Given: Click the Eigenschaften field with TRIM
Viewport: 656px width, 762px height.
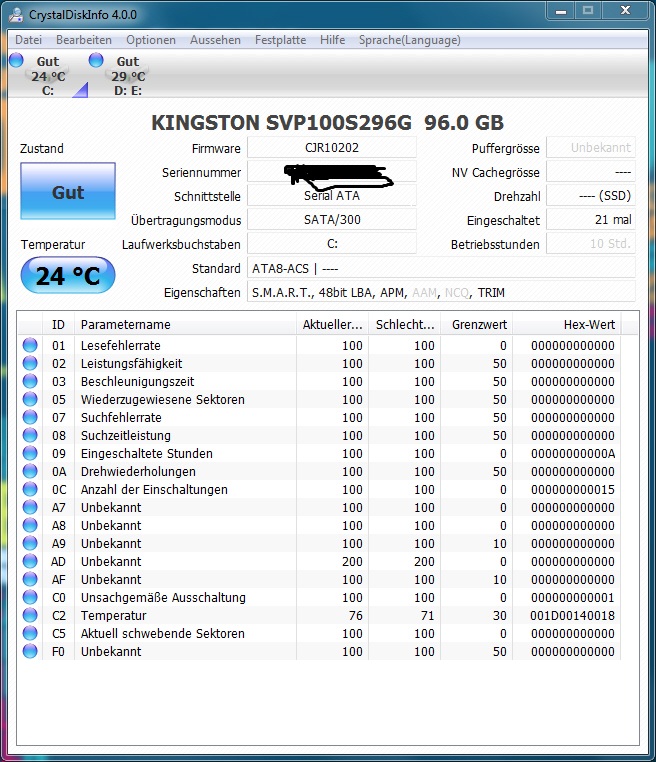Looking at the screenshot, I should pyautogui.click(x=441, y=292).
